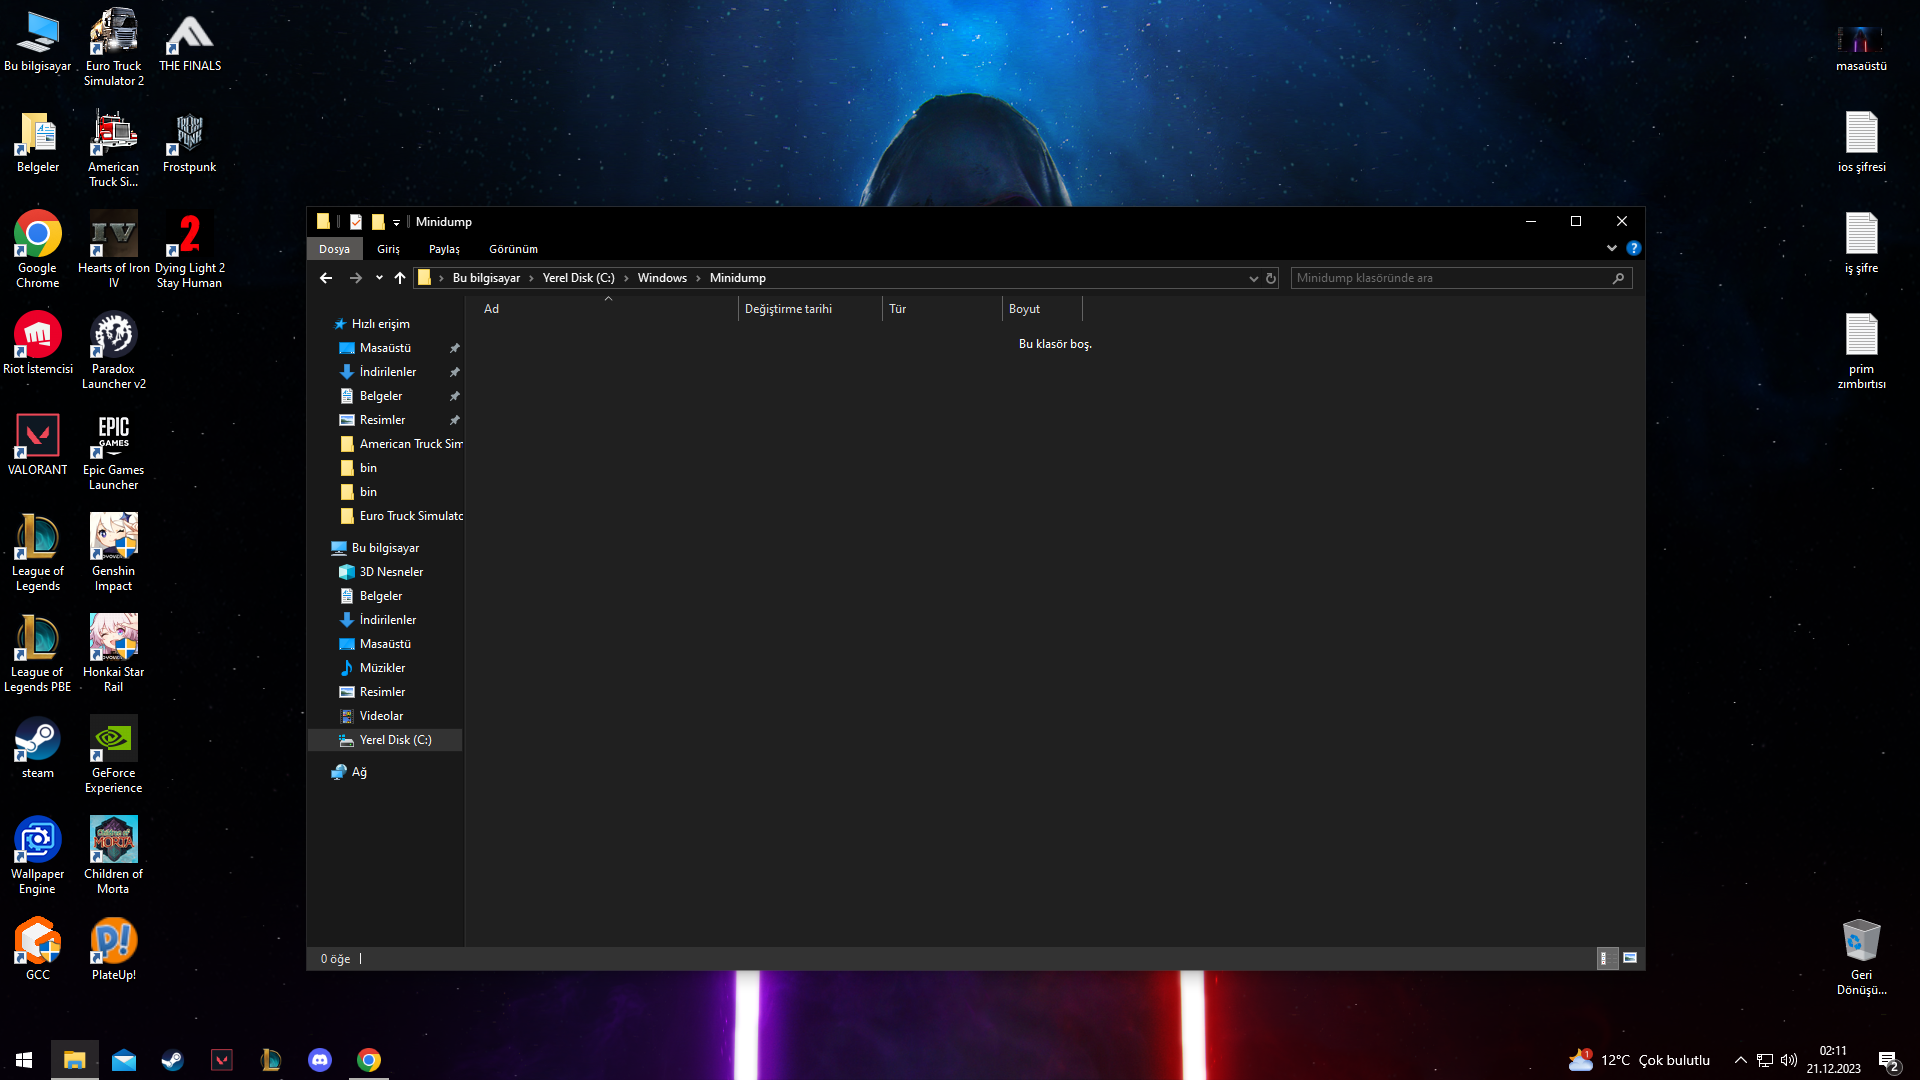Select İndirilenler under Hızlı erişim
The height and width of the screenshot is (1080, 1920).
pos(388,372)
